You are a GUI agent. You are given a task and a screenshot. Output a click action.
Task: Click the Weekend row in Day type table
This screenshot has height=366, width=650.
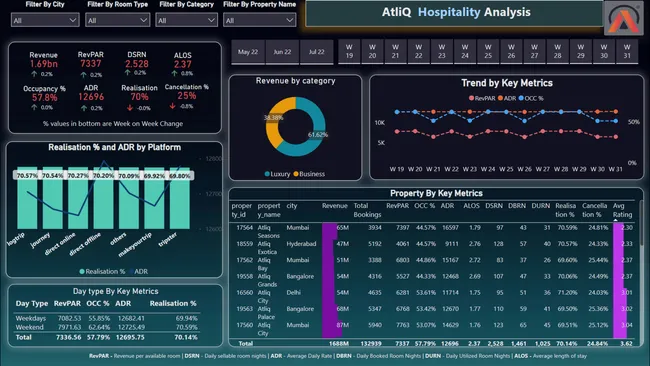[x=107, y=327]
